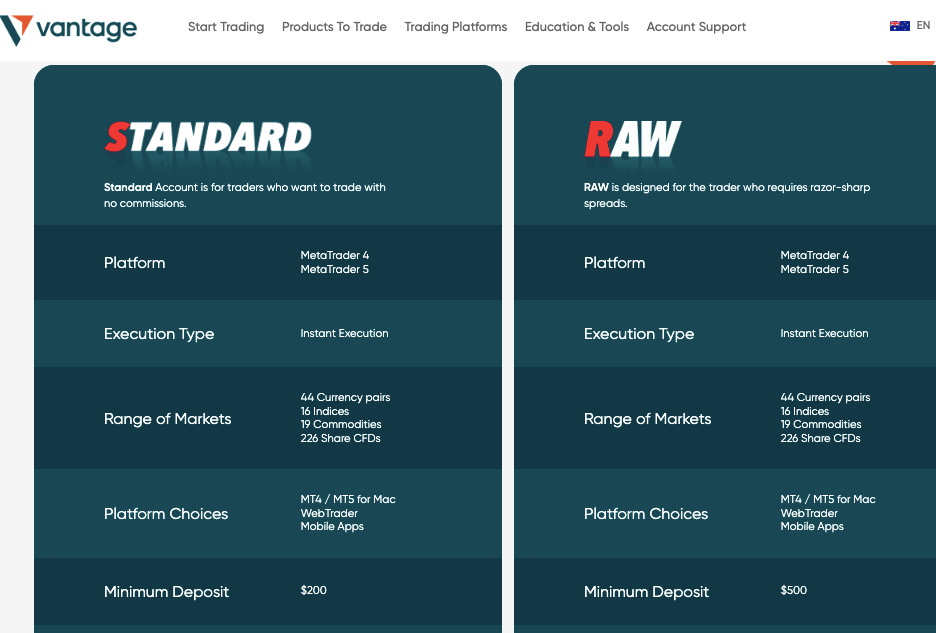936x633 pixels.
Task: Click MT4 / MT5 for Mac in RAW card
Action: click(828, 499)
